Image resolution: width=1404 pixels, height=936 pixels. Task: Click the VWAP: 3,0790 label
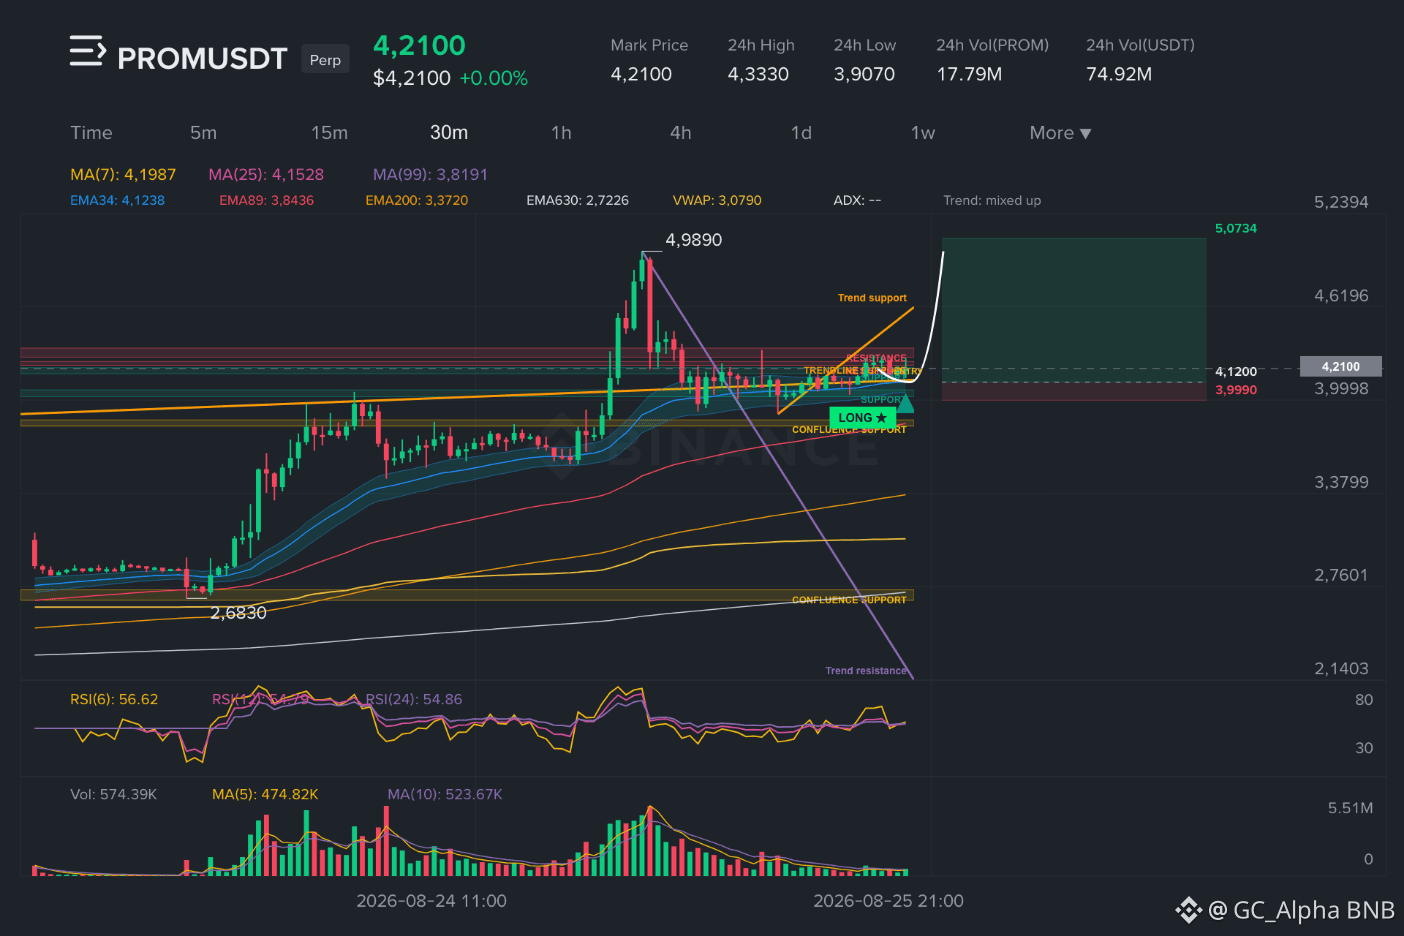[x=717, y=200]
